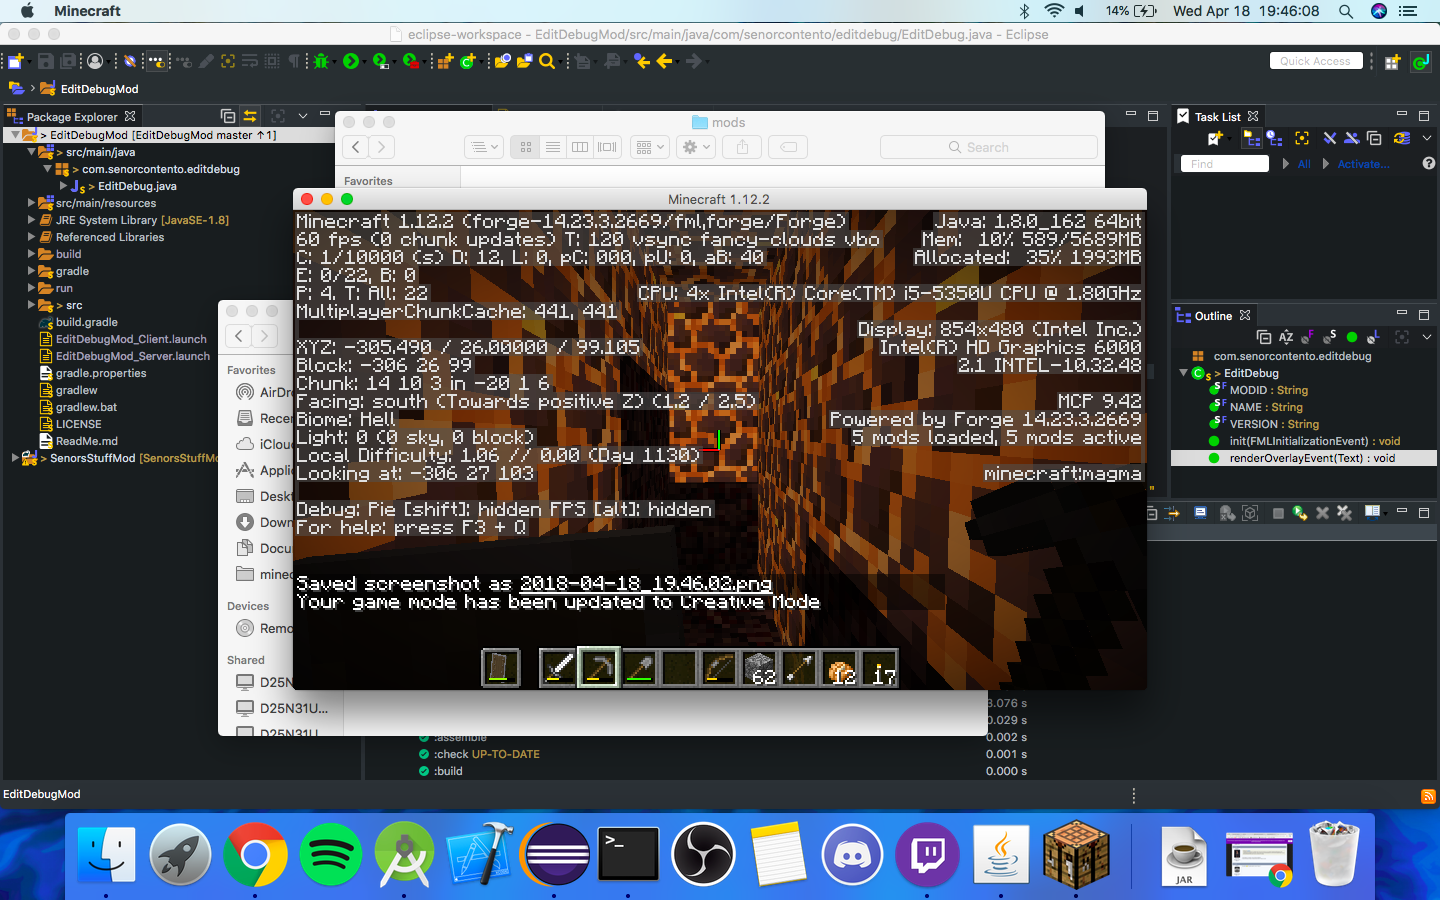
Task: Switch the mods Finder window to list view
Action: click(x=553, y=147)
